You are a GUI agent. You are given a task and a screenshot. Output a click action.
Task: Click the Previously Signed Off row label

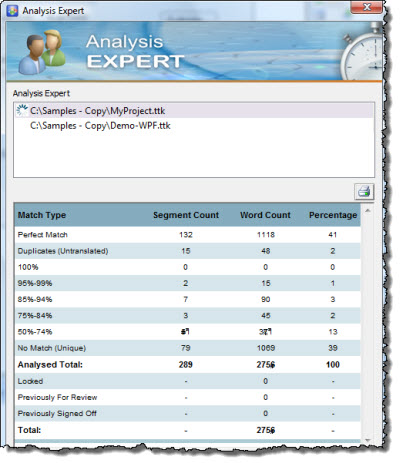pos(57,413)
